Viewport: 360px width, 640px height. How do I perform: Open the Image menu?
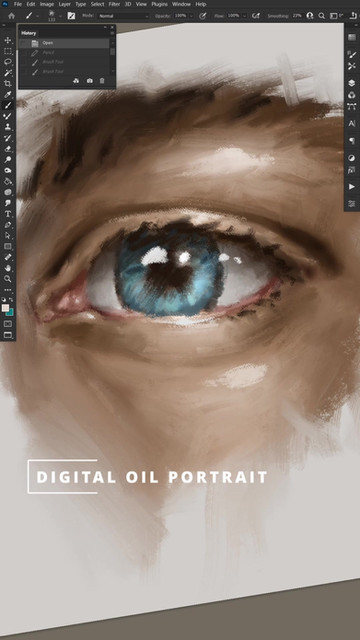47,4
